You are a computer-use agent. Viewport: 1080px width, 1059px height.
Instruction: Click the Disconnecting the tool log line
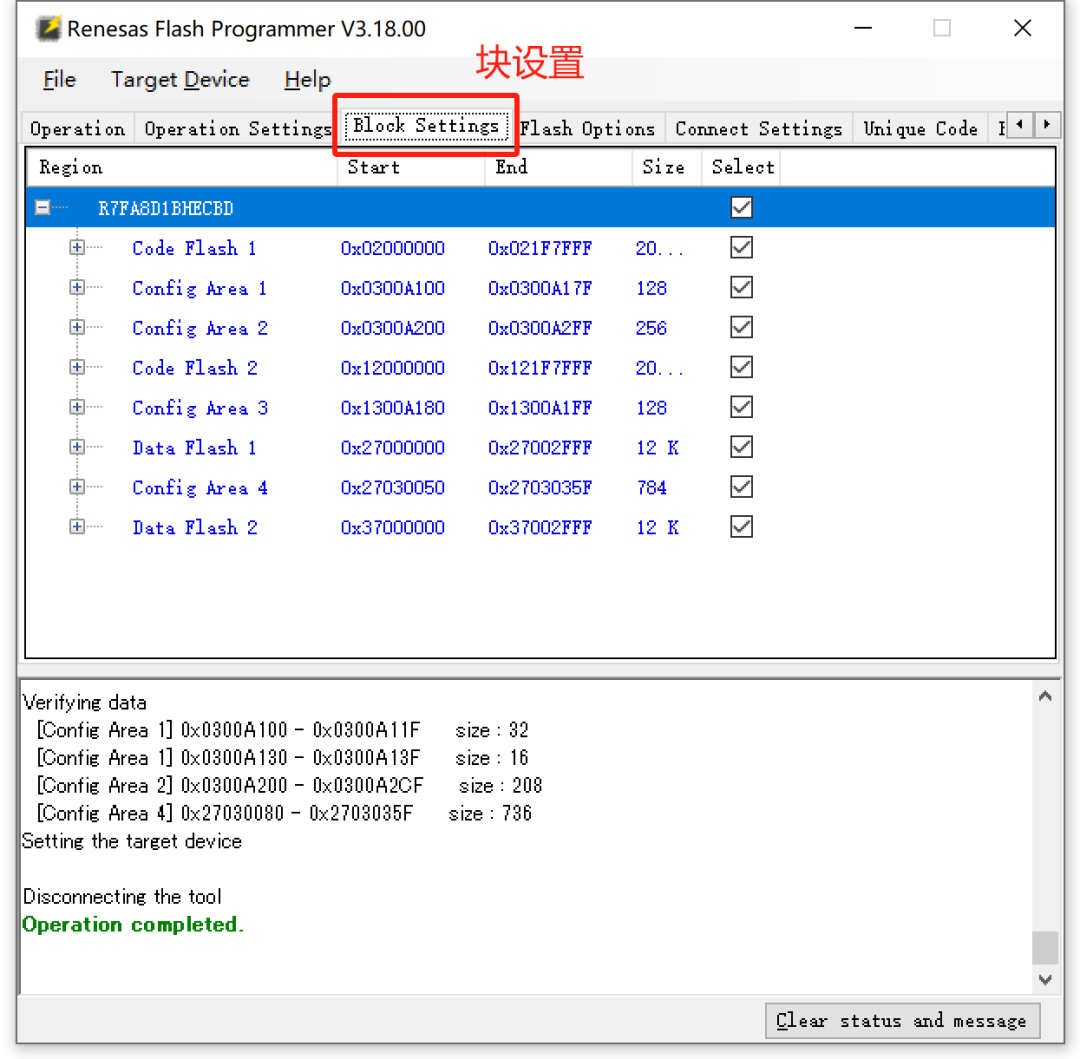point(122,897)
